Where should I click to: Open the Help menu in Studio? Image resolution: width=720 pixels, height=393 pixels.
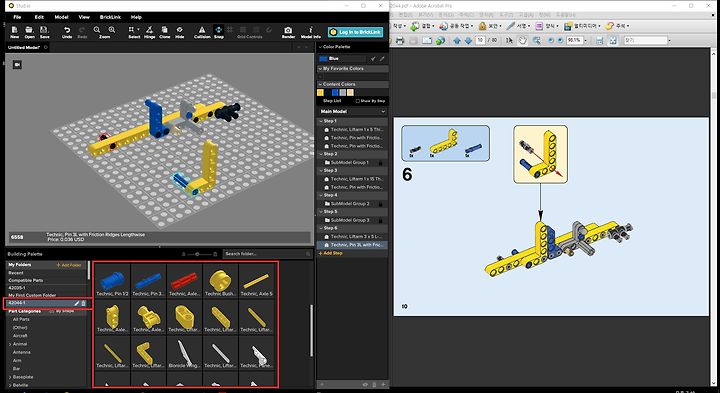(136, 17)
